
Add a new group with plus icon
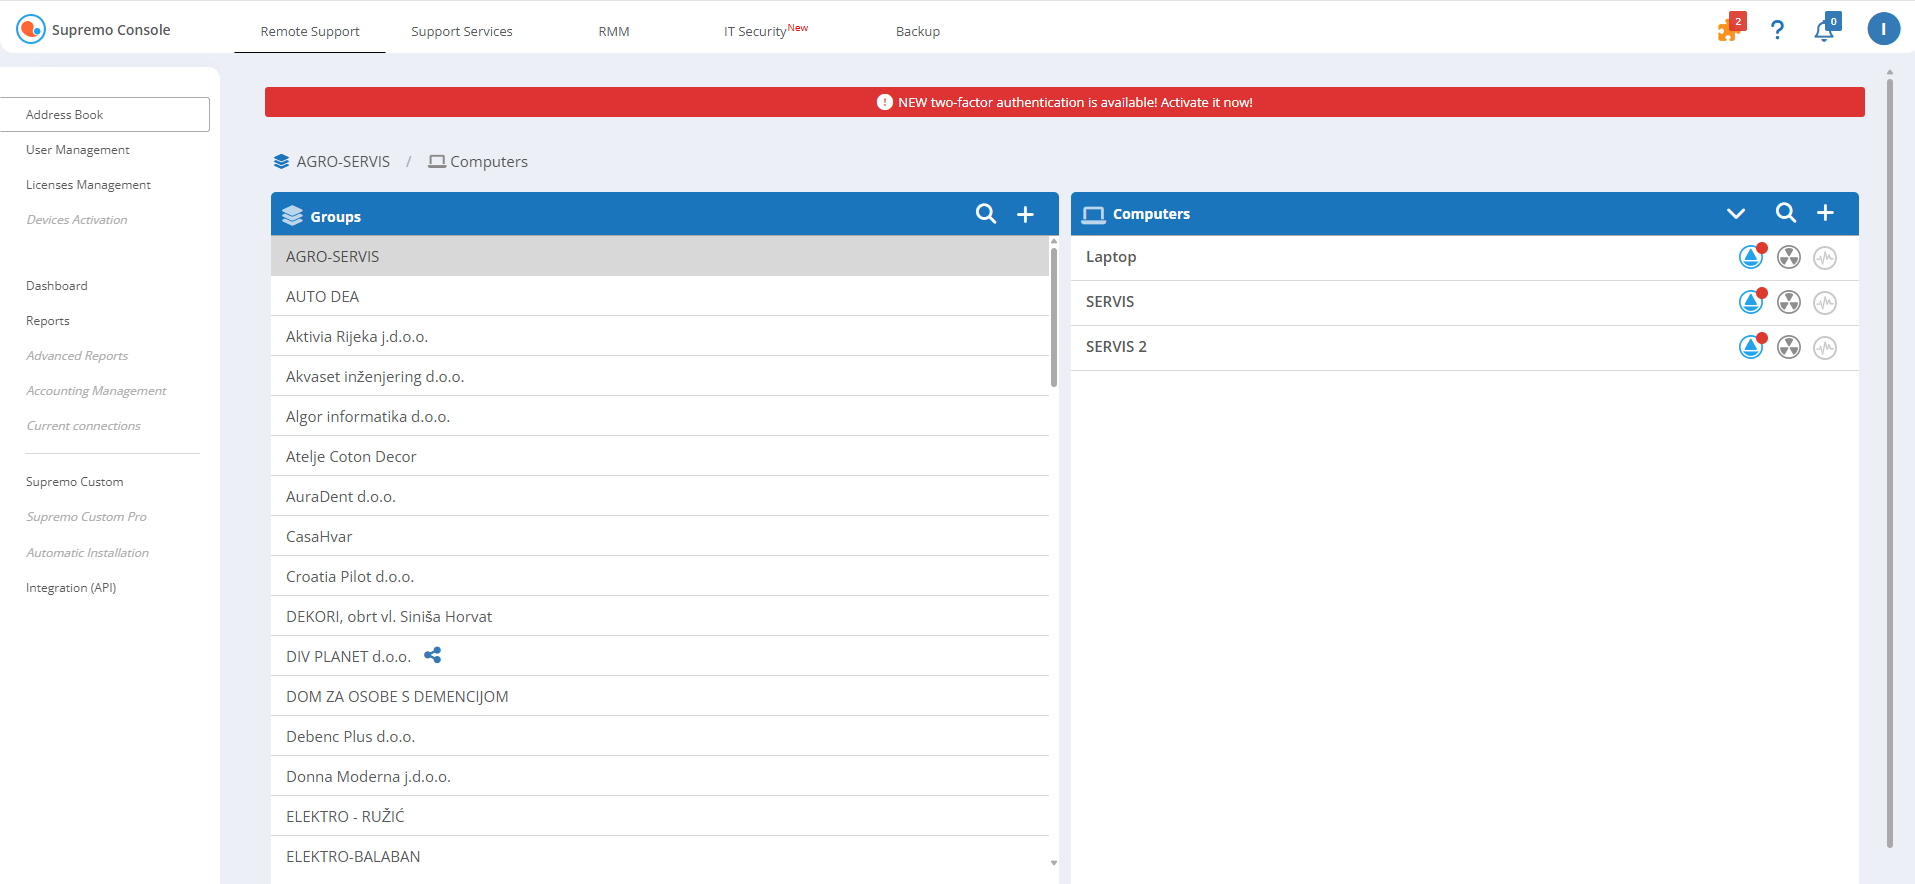(x=1025, y=215)
